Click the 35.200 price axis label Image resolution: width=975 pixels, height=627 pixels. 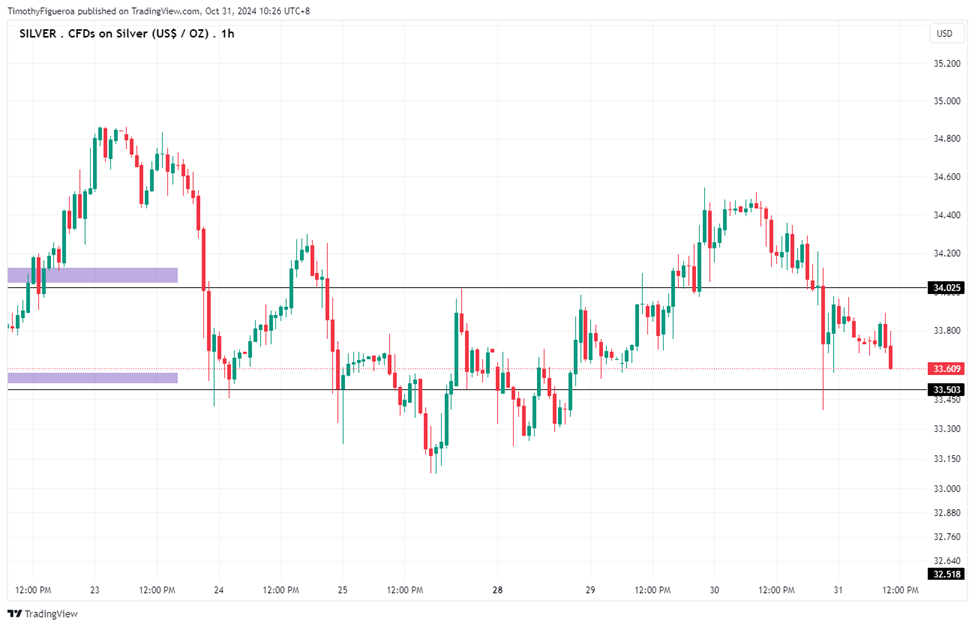pos(946,63)
